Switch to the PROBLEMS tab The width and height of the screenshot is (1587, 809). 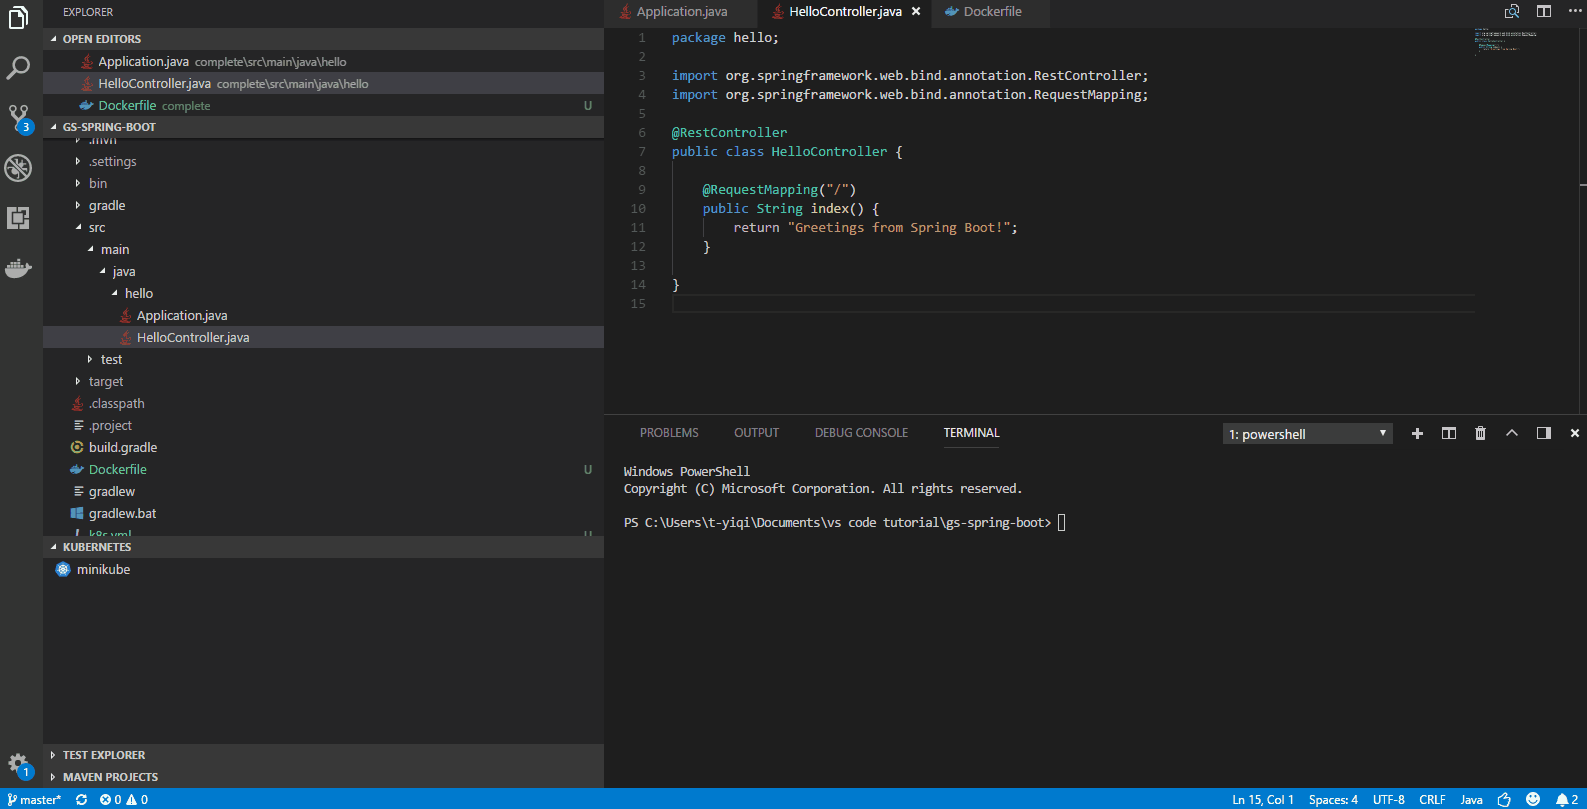(669, 433)
